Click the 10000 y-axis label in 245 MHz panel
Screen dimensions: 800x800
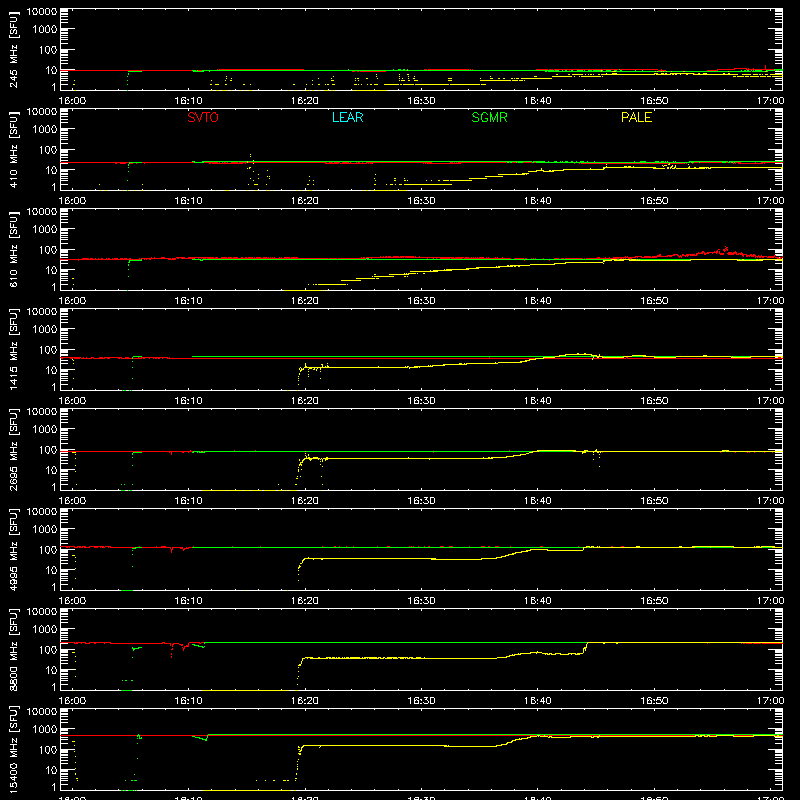pyautogui.click(x=42, y=12)
